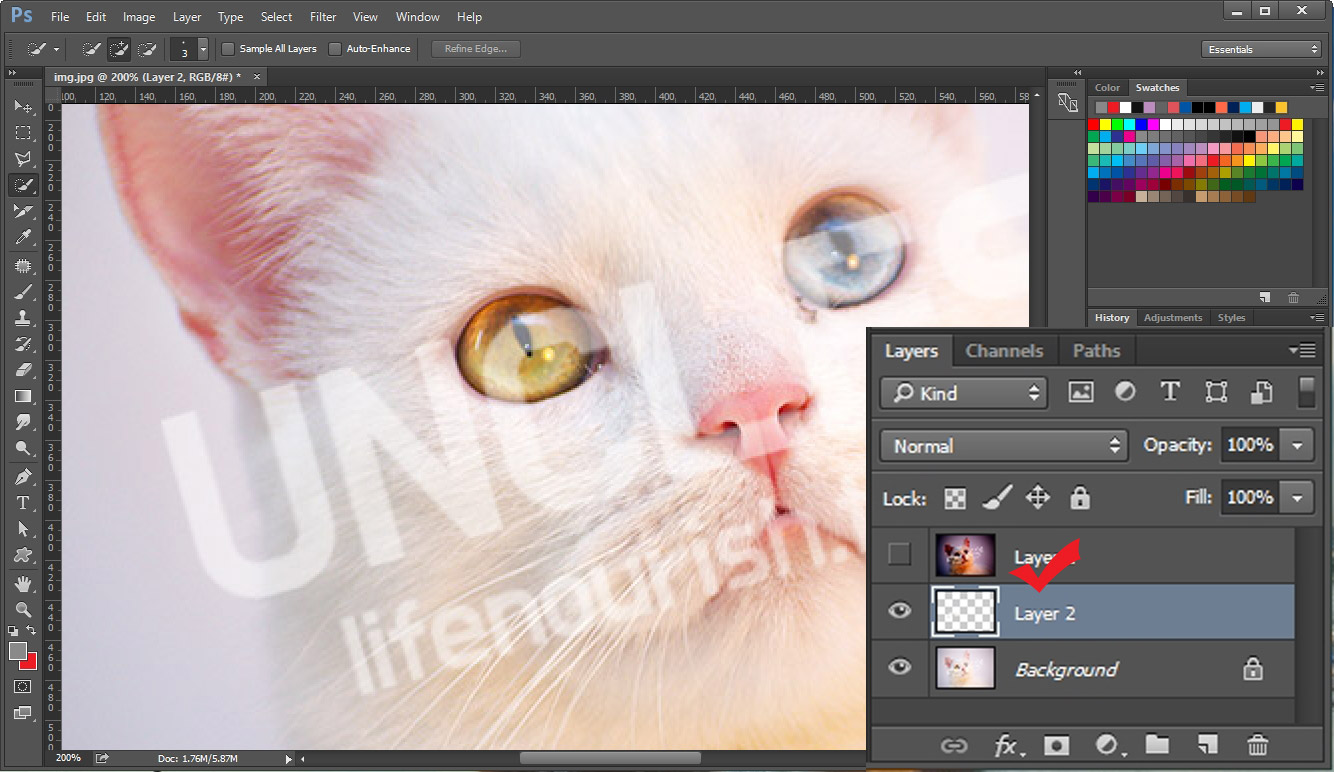Image resolution: width=1334 pixels, height=772 pixels.
Task: Open the Filter menu
Action: (323, 17)
